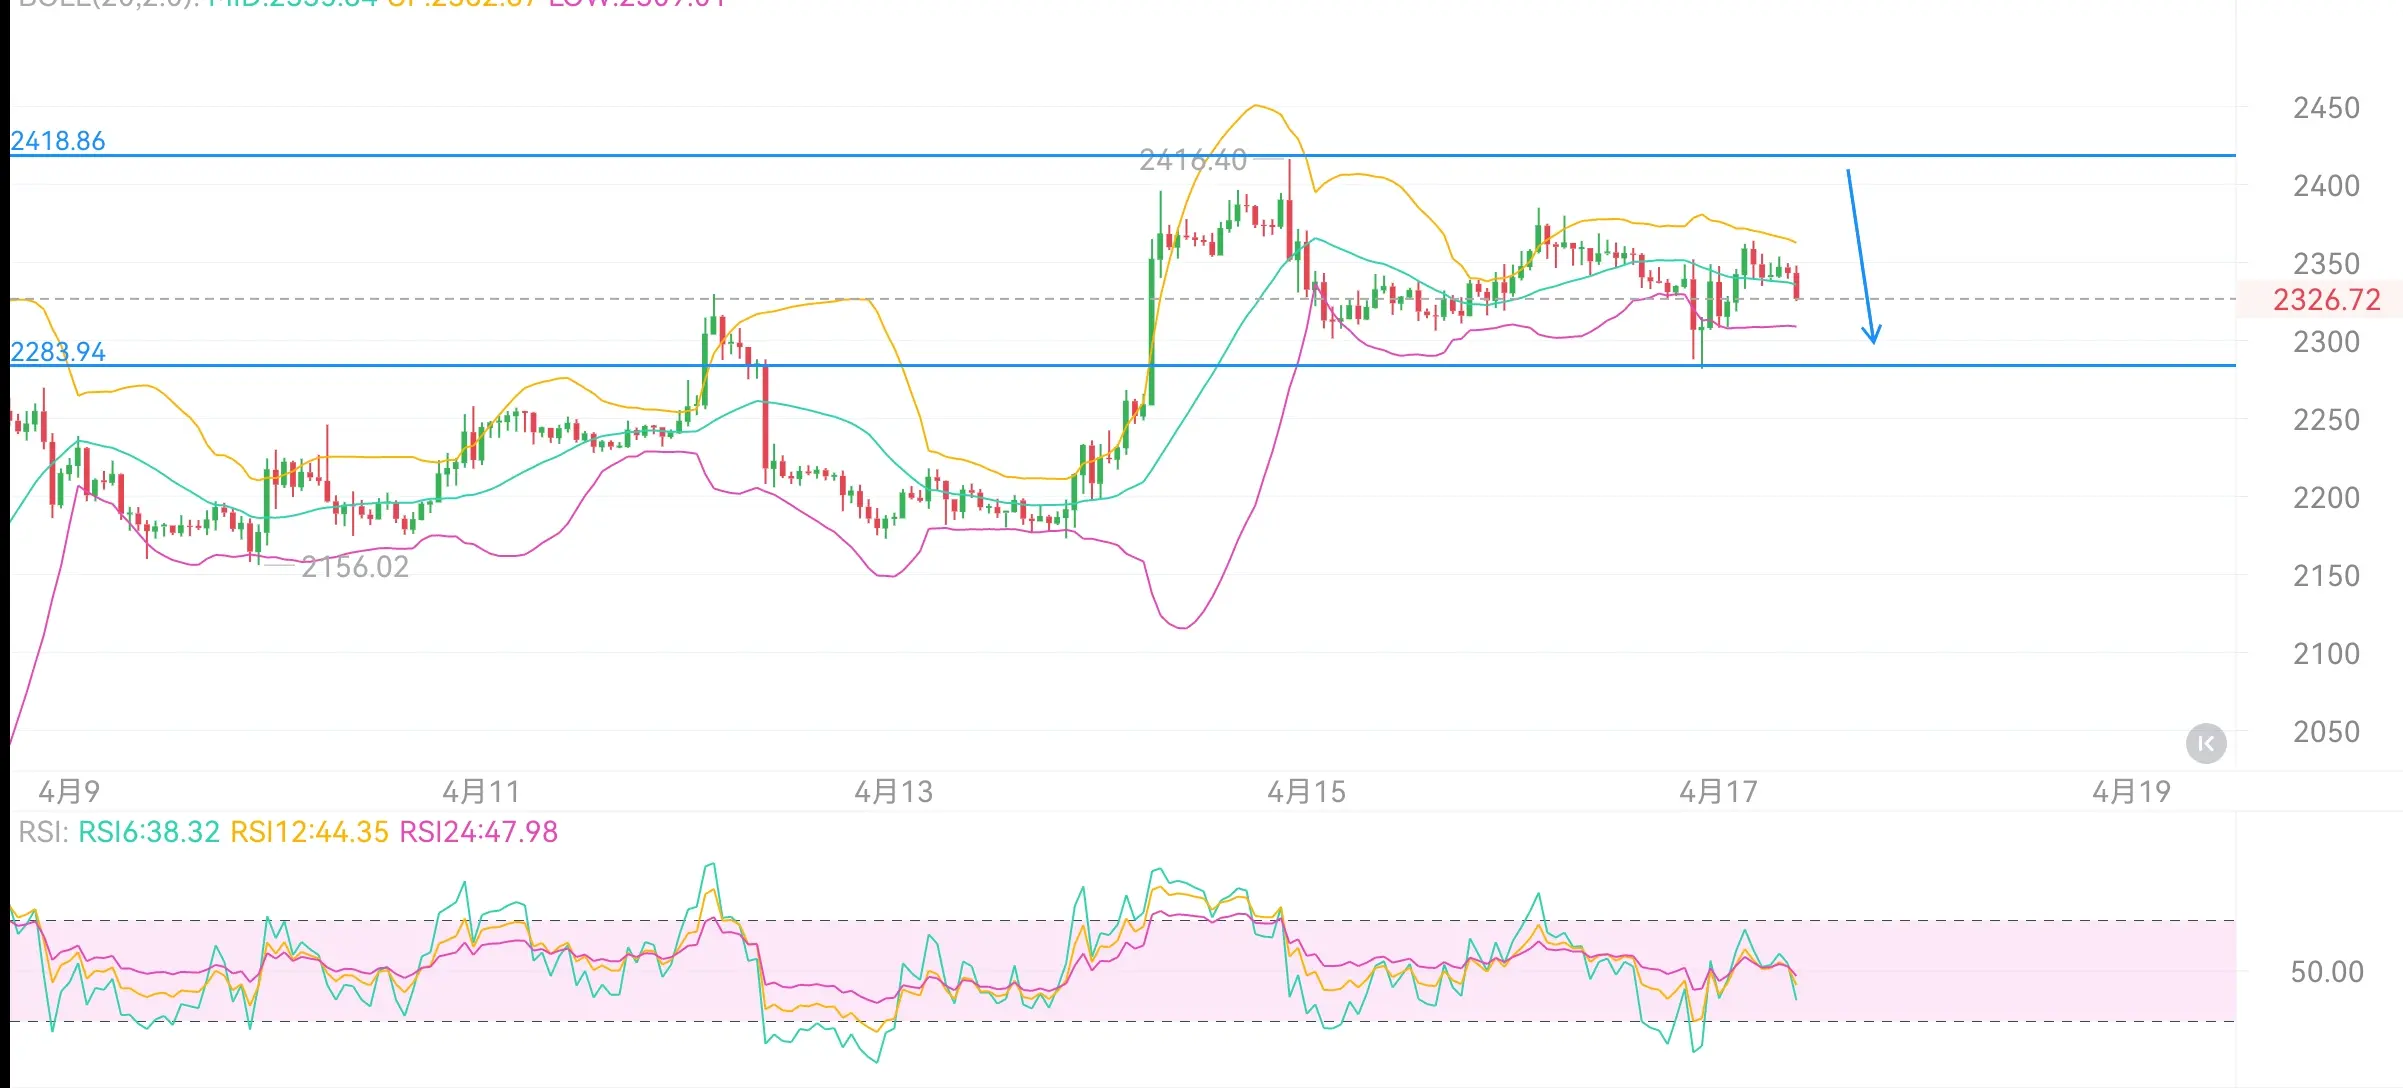2403x1088 pixels.
Task: Click the 50.00 RSI axis label
Action: pyautogui.click(x=2326, y=972)
